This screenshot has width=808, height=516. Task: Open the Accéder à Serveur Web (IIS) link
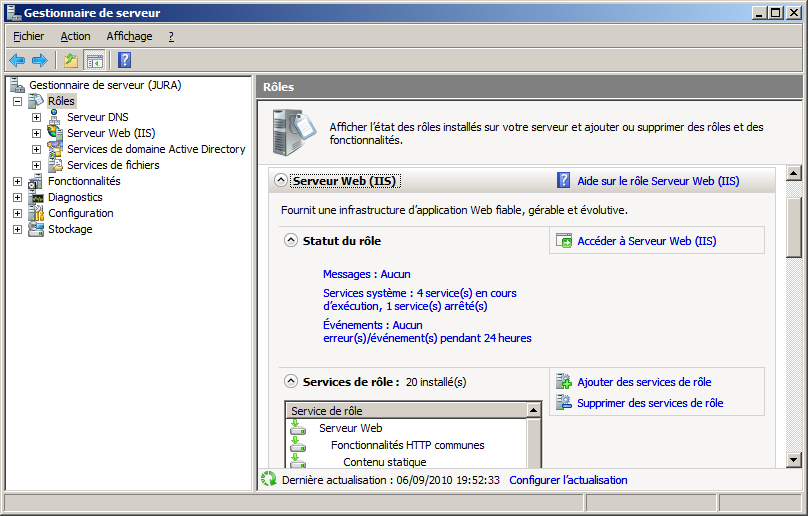(x=646, y=241)
